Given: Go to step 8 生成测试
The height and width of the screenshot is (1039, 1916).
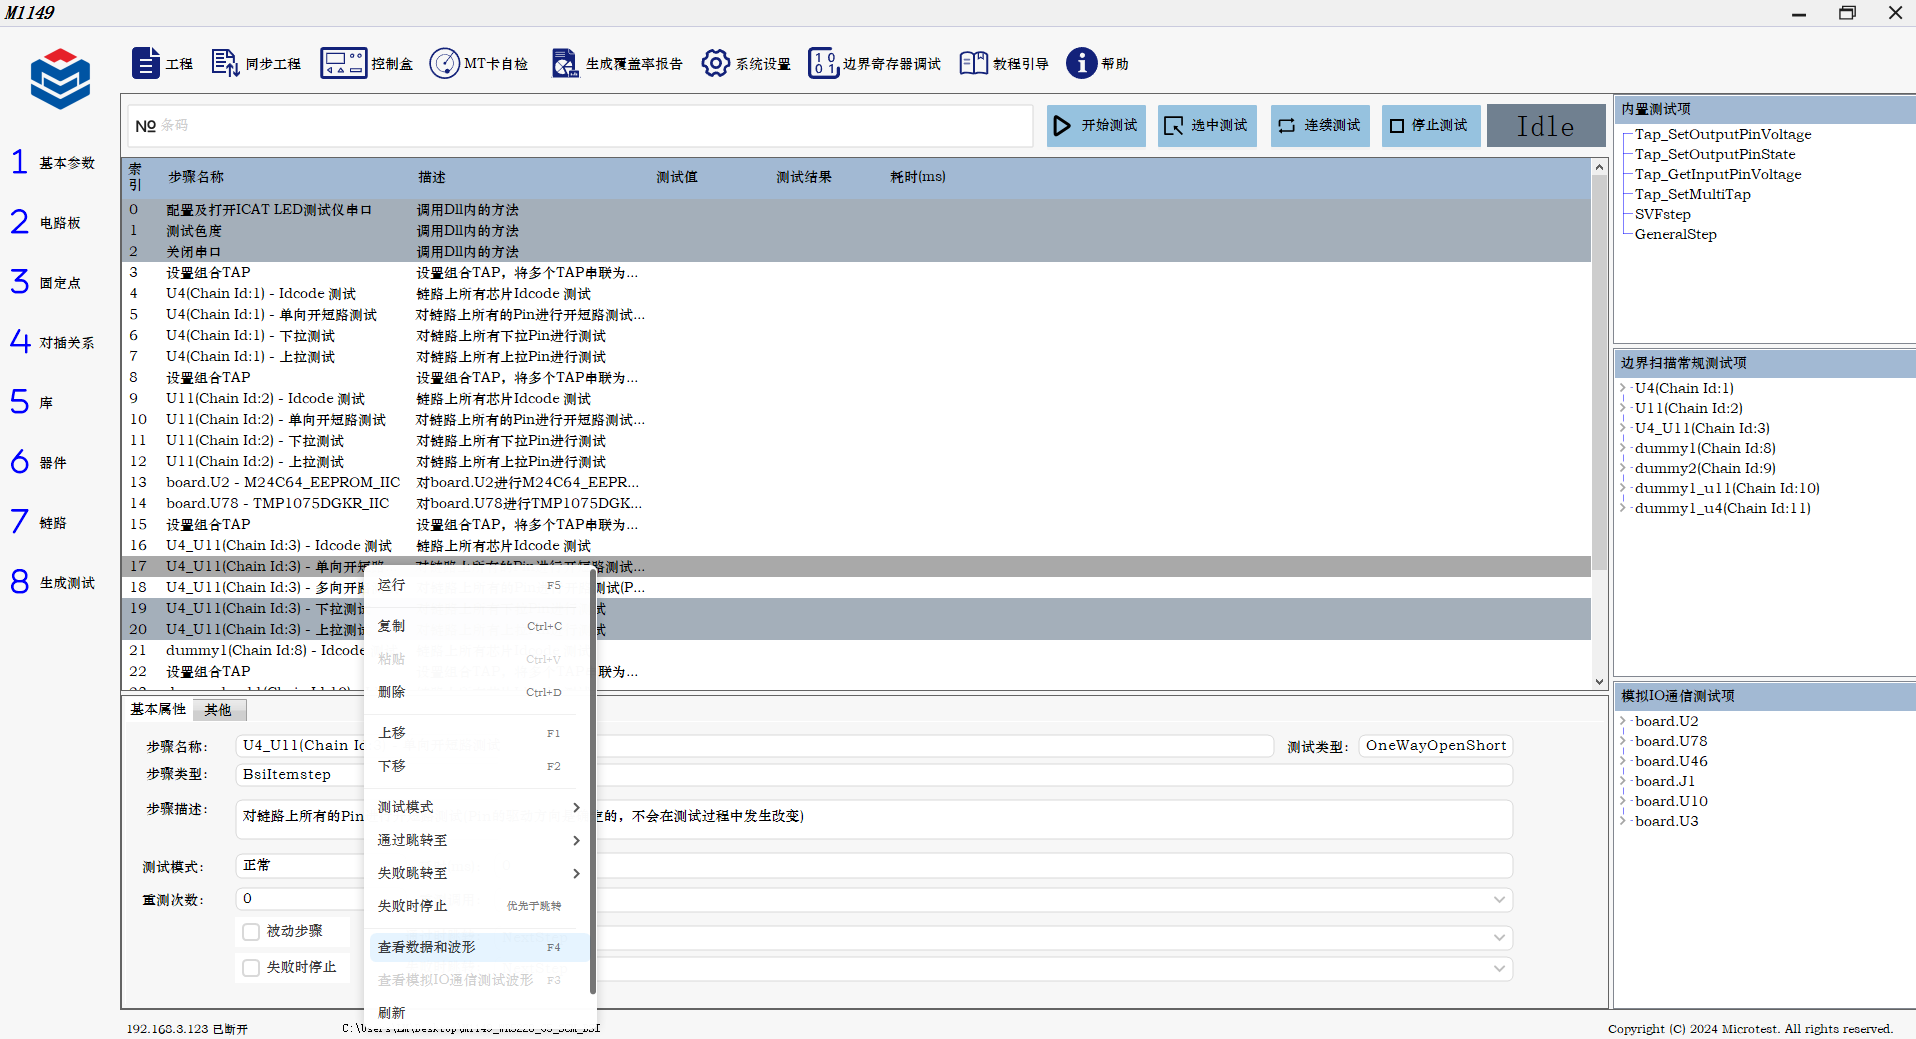Looking at the screenshot, I should 53,582.
